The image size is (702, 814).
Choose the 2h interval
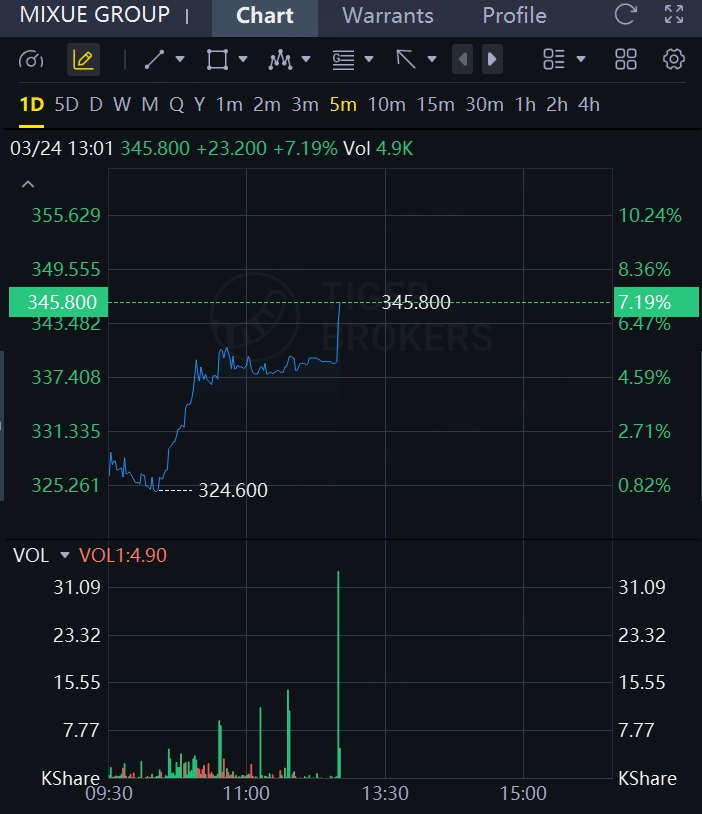click(557, 105)
